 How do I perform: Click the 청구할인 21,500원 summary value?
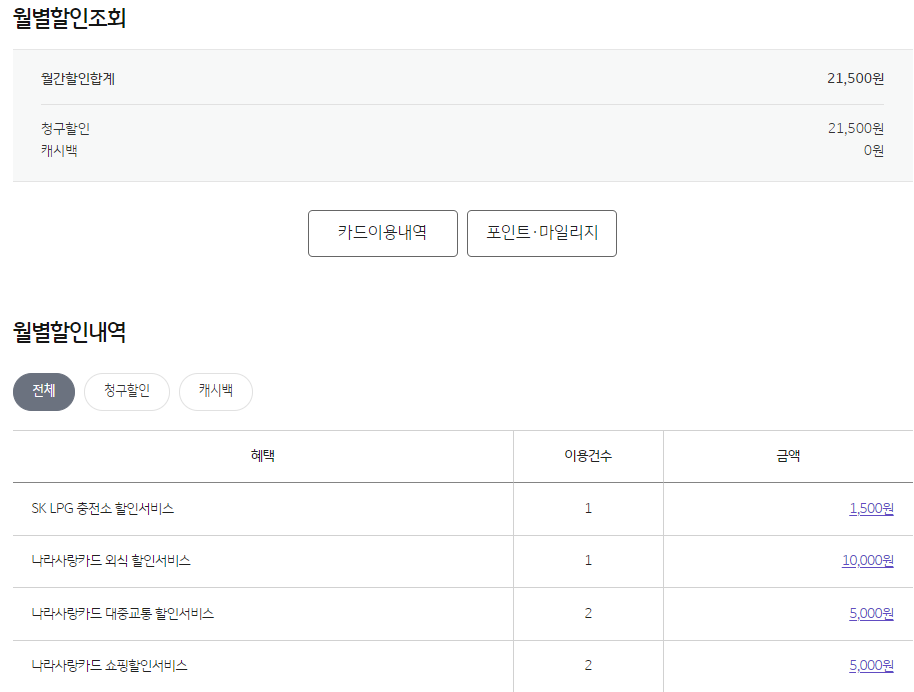tap(856, 128)
